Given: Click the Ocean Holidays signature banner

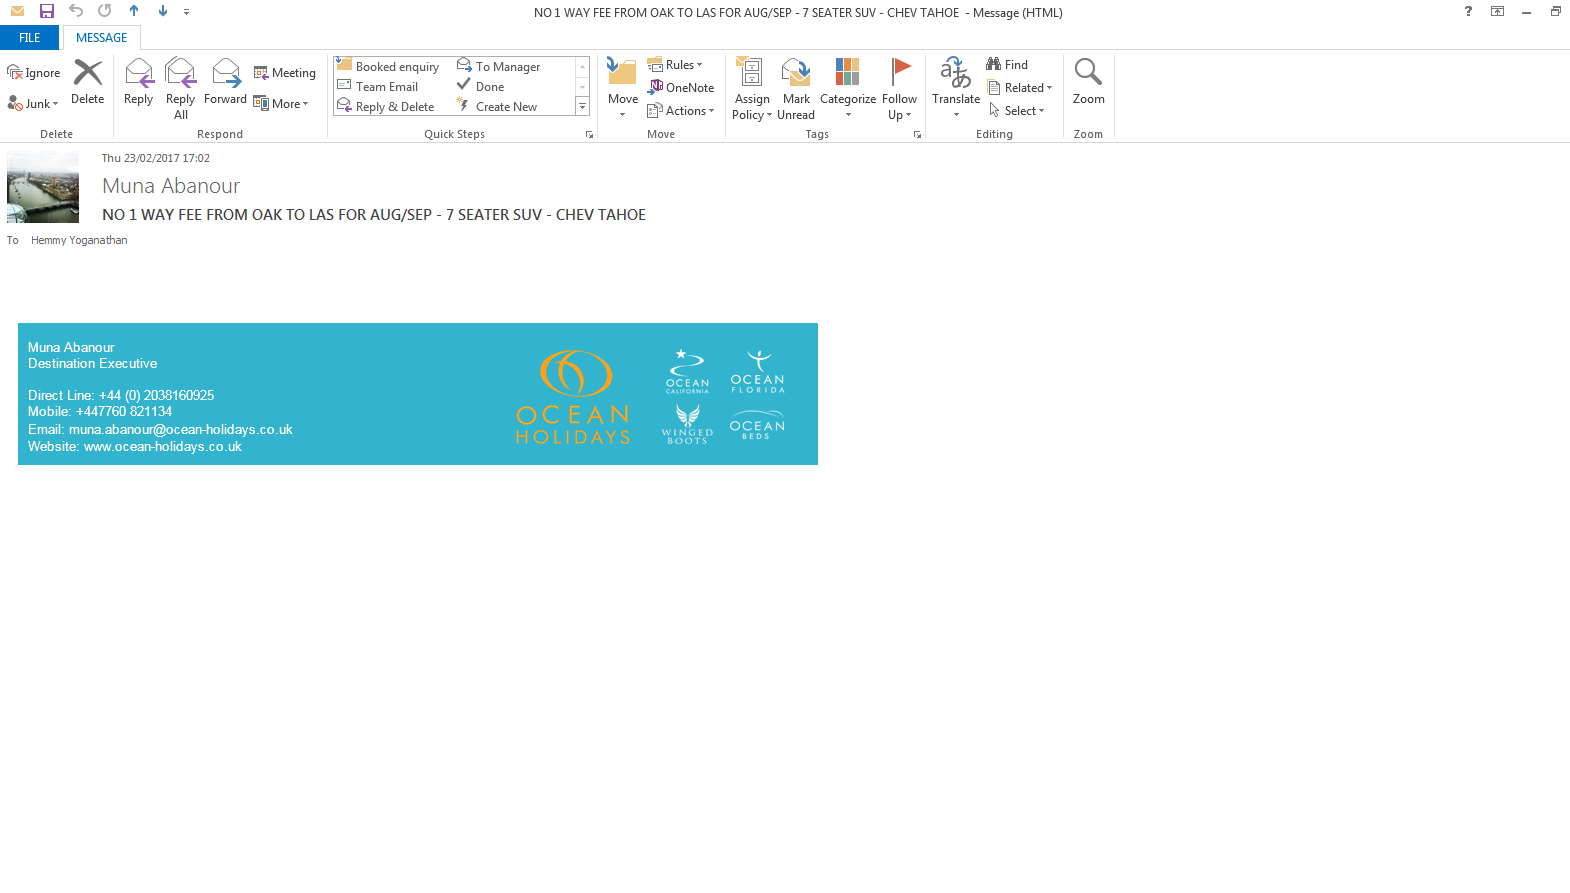Looking at the screenshot, I should point(418,394).
